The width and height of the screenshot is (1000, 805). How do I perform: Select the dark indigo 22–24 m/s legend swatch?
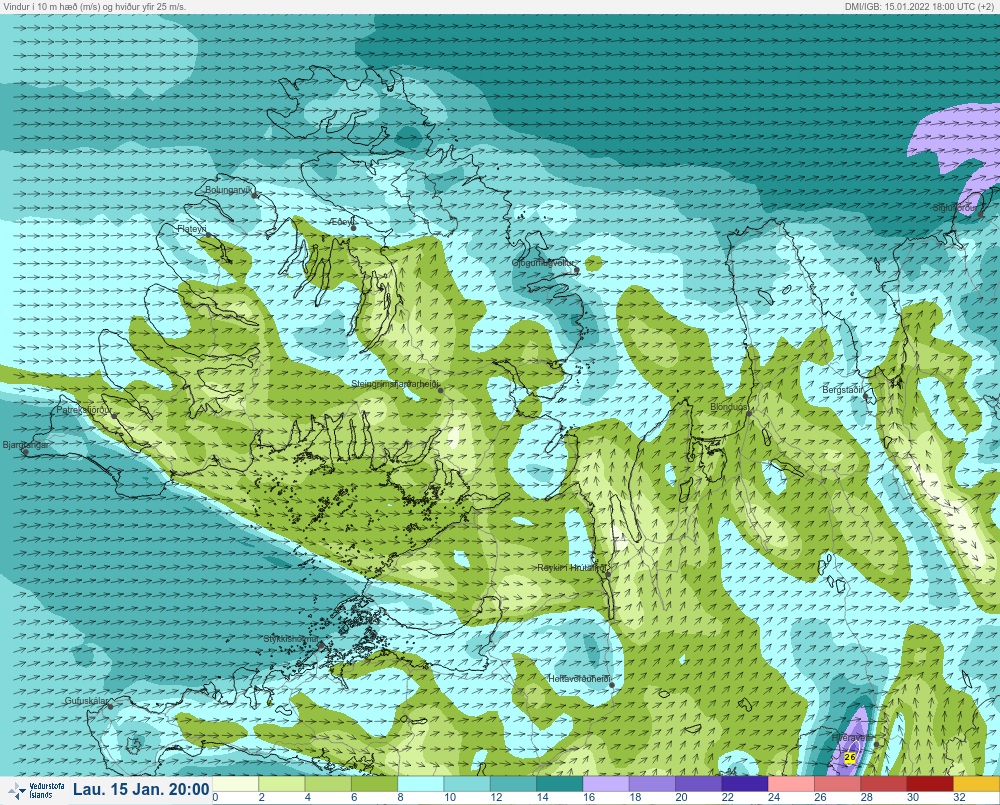(744, 783)
